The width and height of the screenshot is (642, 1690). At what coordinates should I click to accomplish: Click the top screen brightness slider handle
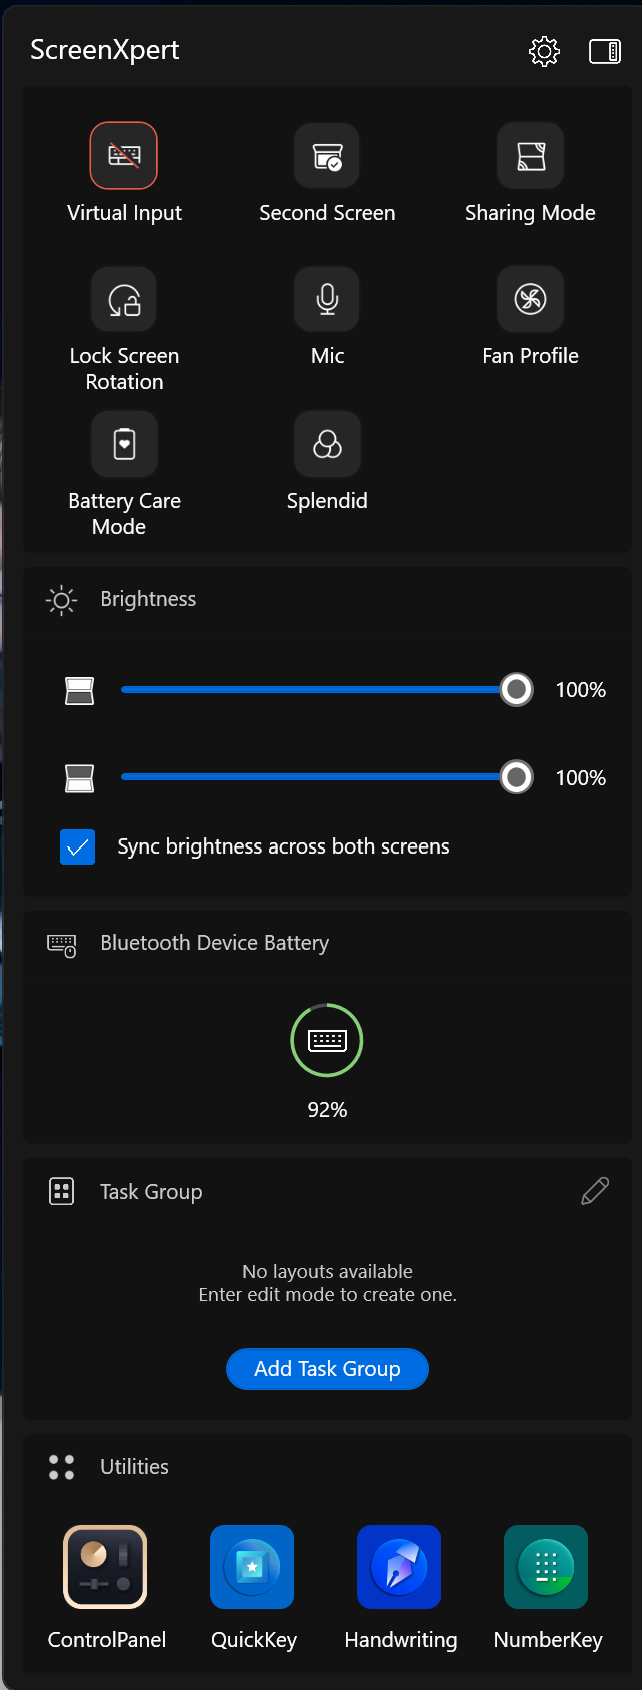[x=516, y=689]
